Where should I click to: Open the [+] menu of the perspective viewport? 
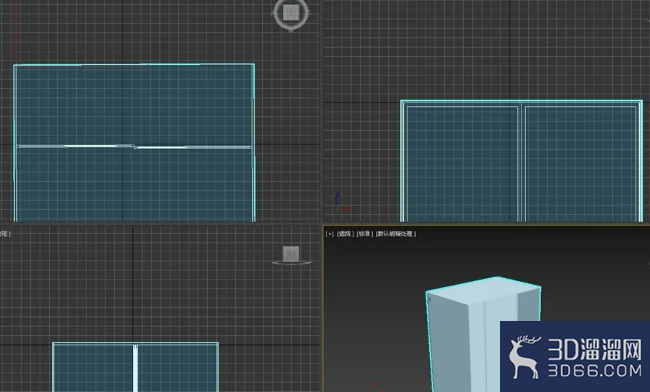pos(330,234)
